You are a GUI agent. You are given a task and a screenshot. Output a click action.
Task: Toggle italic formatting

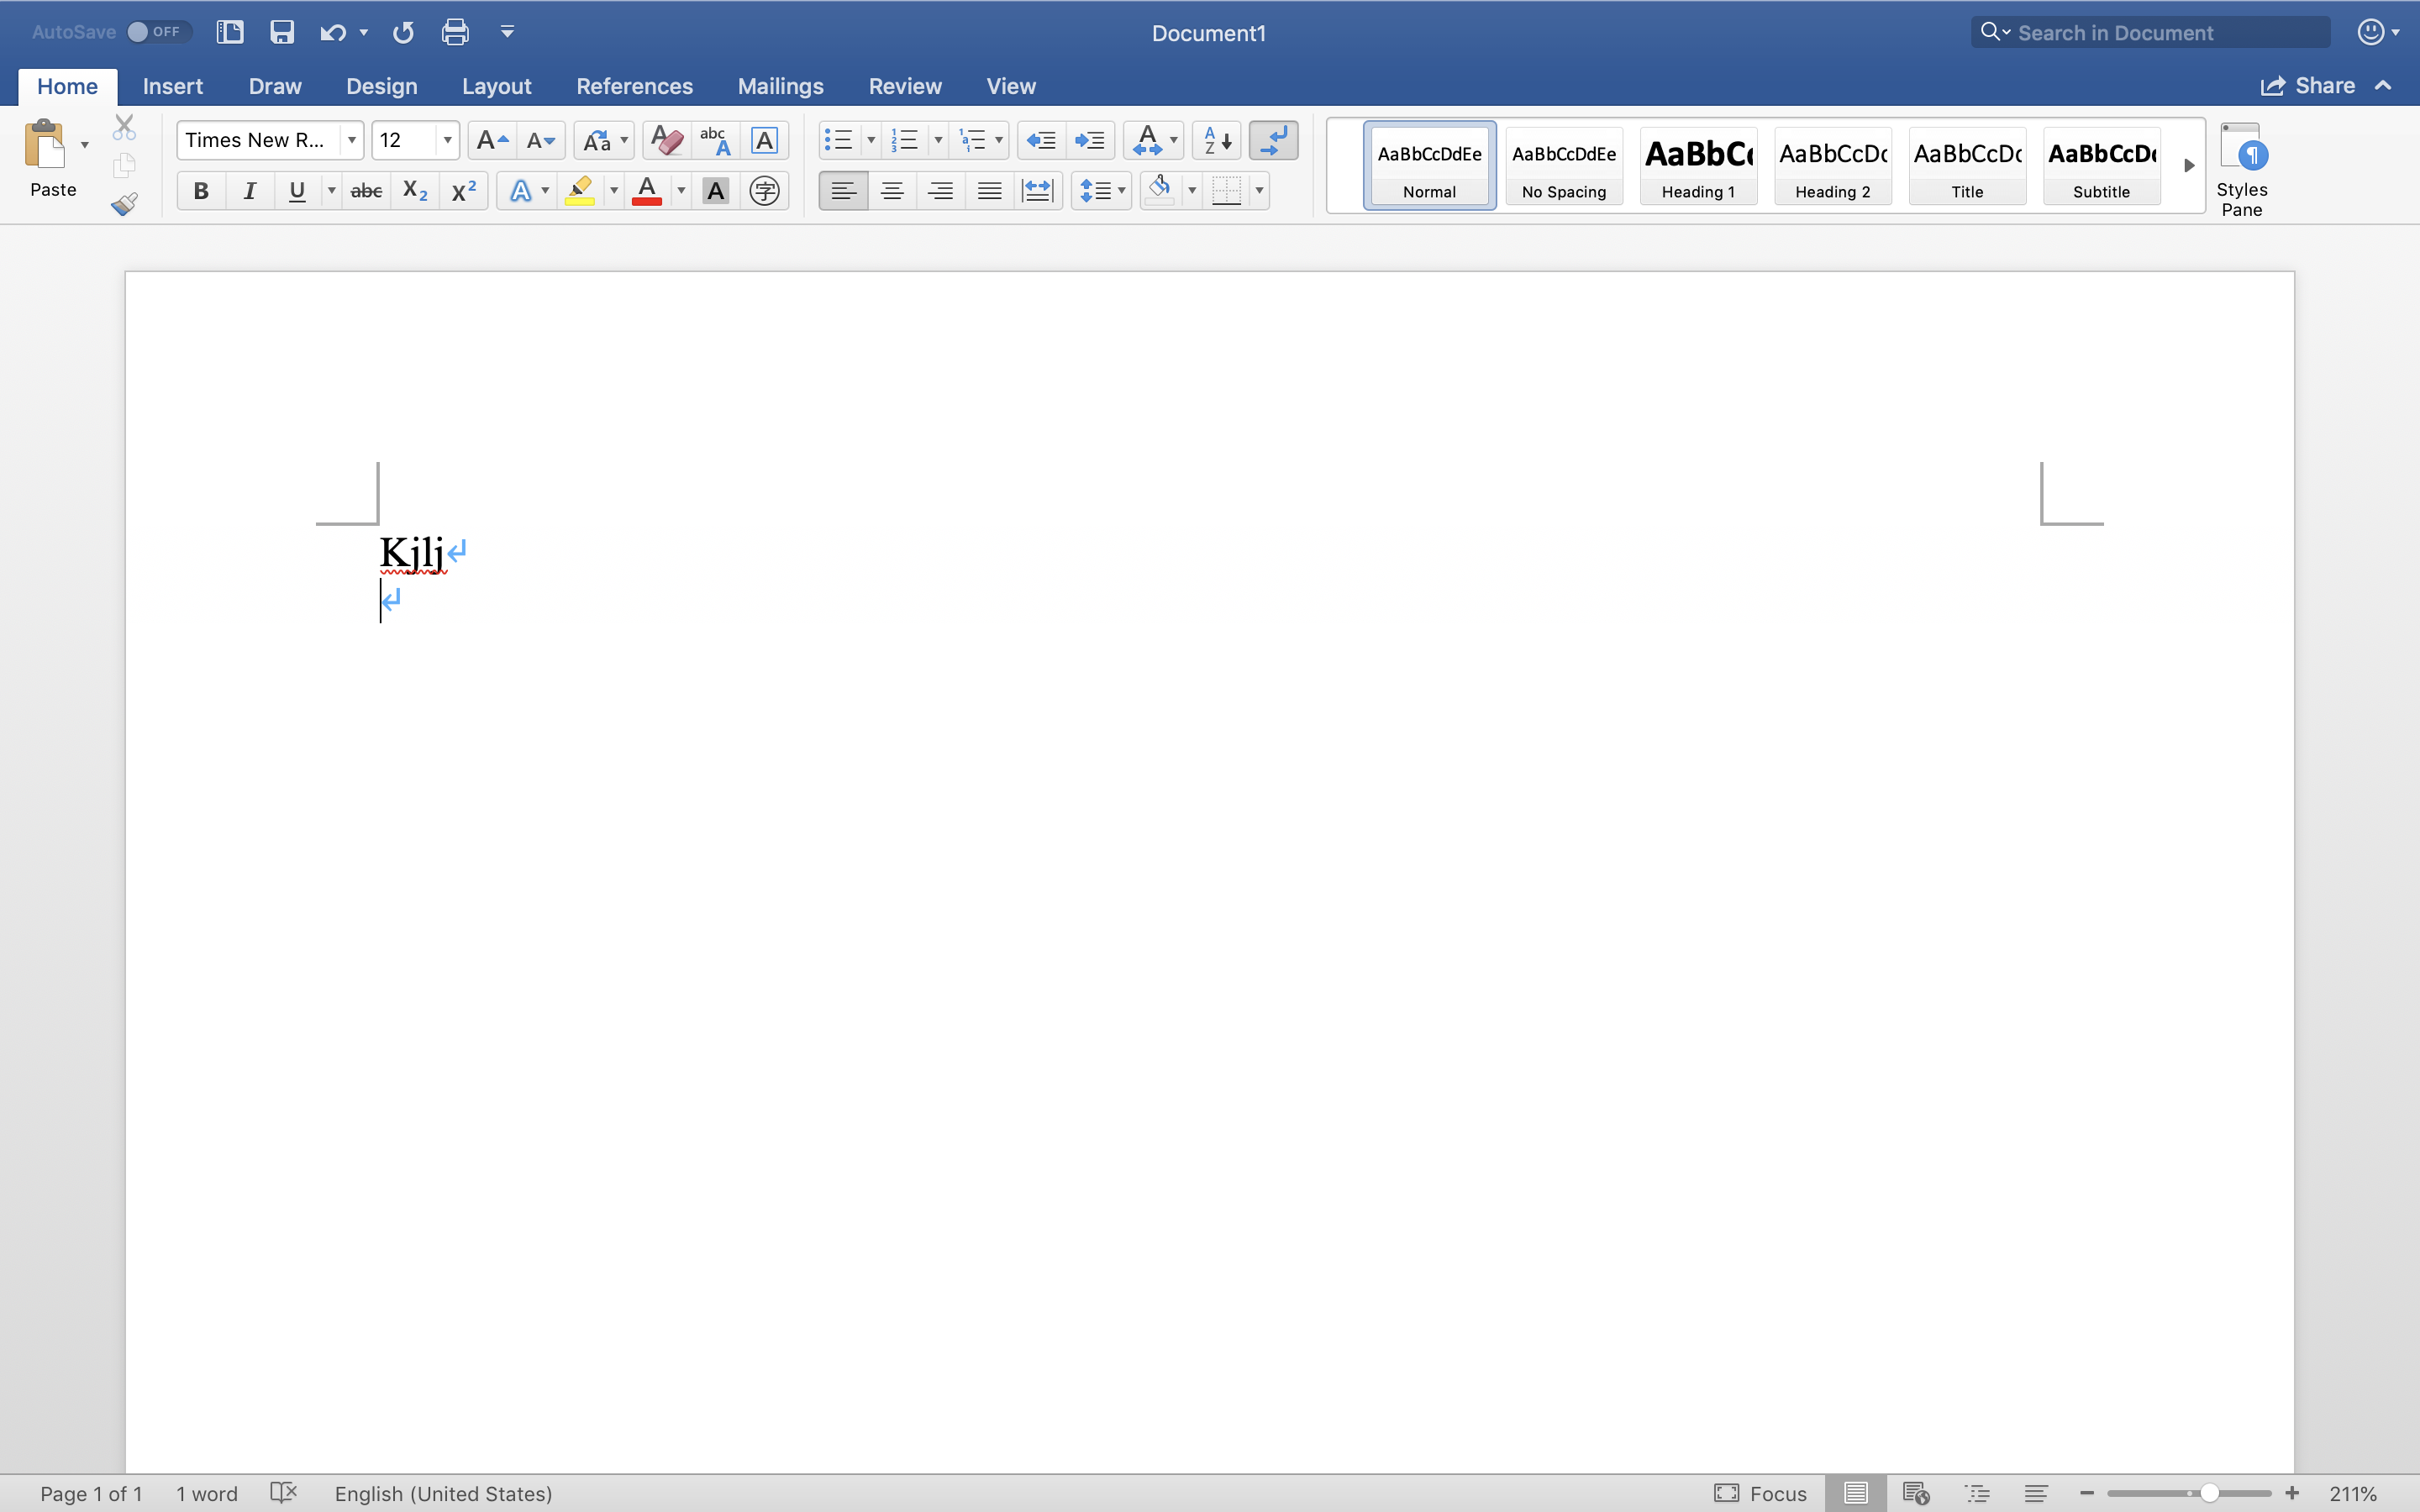[249, 190]
